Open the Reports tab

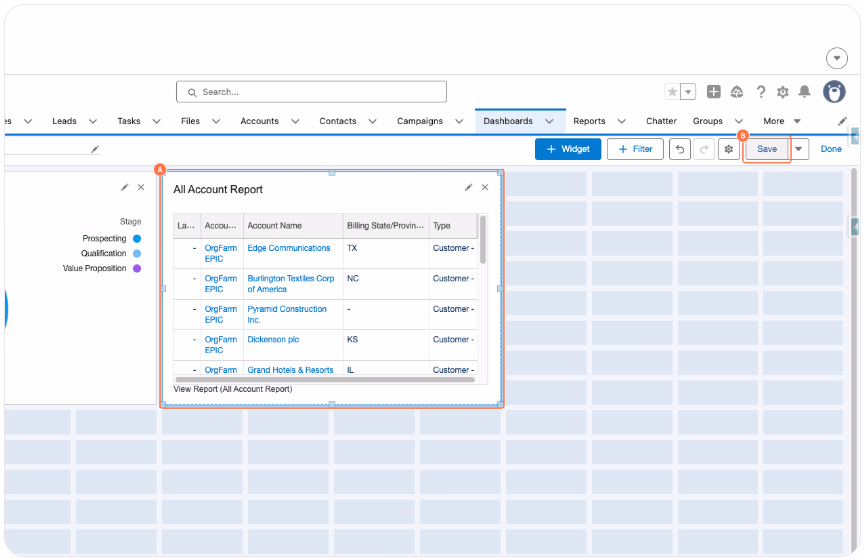589,121
